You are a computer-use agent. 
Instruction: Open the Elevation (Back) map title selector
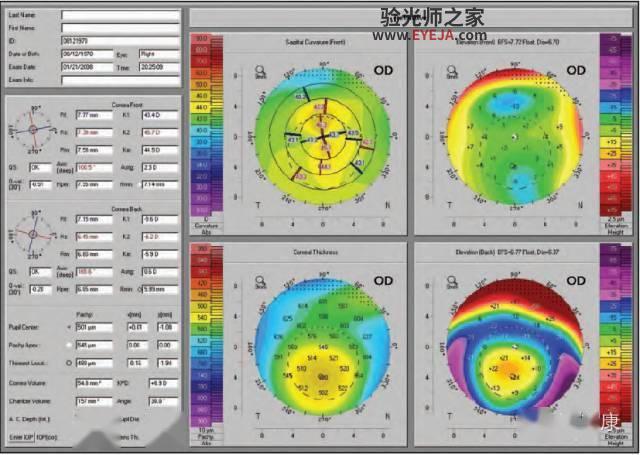point(507,252)
